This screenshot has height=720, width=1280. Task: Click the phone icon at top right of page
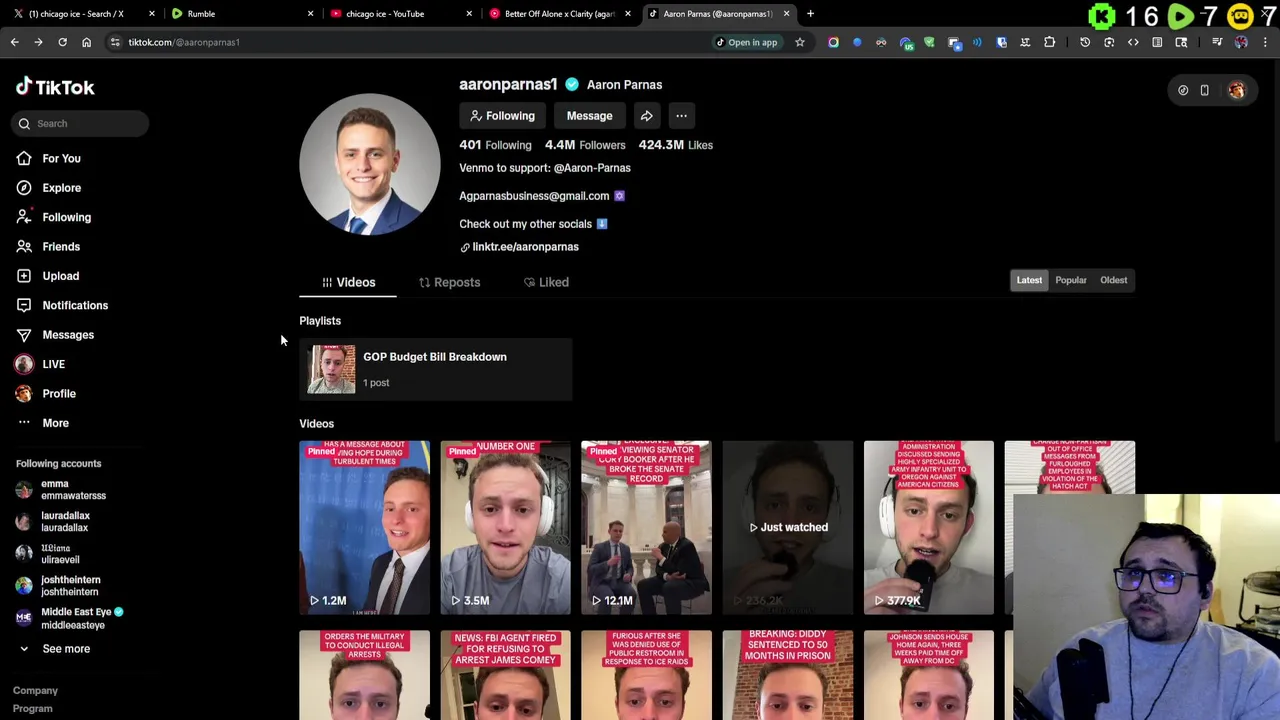[1204, 90]
